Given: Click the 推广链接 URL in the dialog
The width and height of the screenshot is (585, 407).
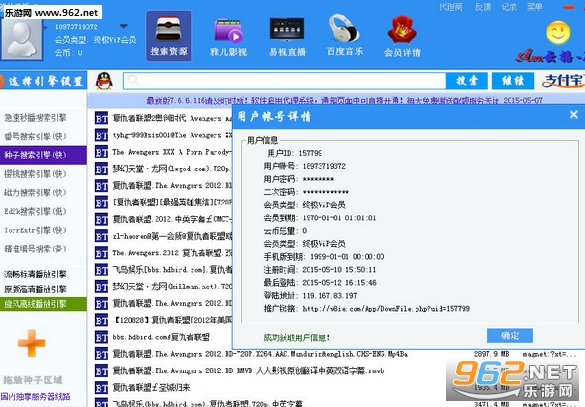Looking at the screenshot, I should coord(386,309).
